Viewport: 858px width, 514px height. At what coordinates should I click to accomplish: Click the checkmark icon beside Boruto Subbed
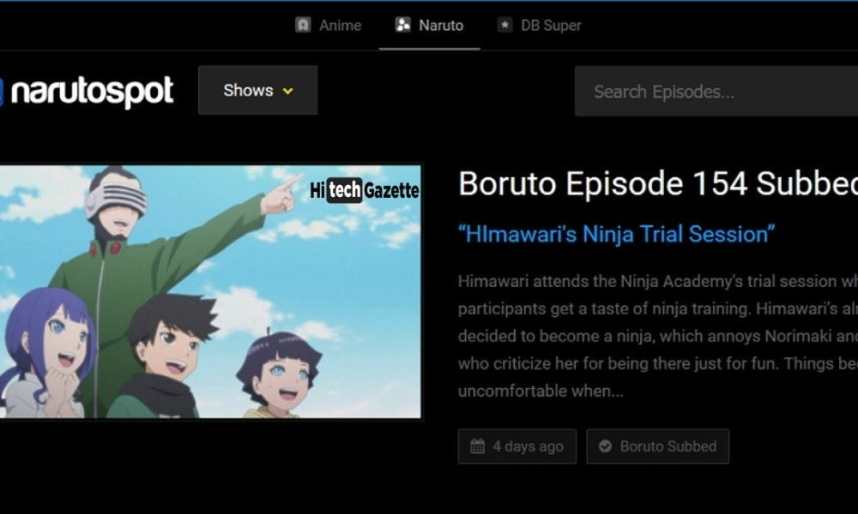coord(605,446)
